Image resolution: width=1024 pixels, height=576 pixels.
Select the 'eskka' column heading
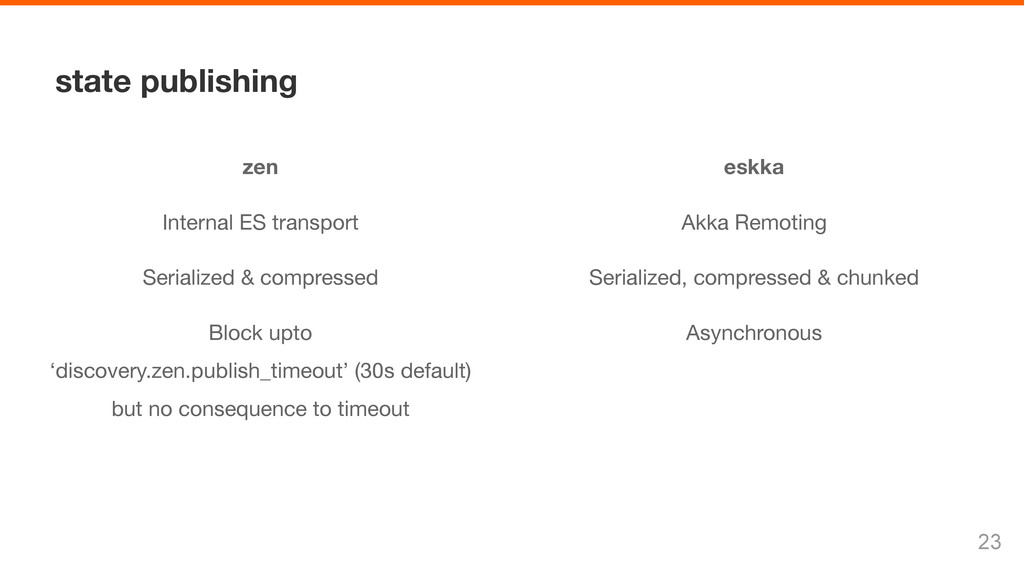pos(754,167)
